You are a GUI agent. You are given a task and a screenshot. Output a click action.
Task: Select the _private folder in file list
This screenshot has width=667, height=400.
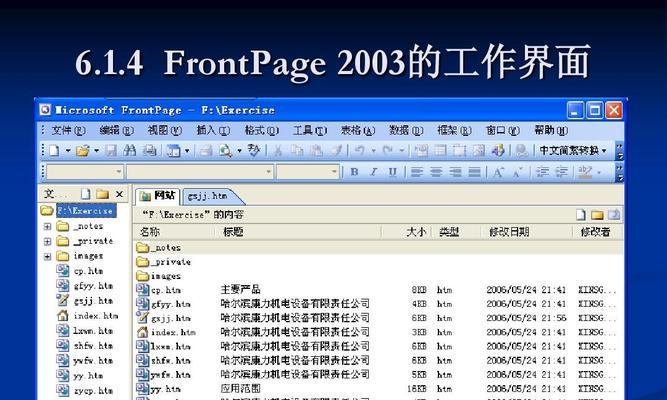coord(164,262)
